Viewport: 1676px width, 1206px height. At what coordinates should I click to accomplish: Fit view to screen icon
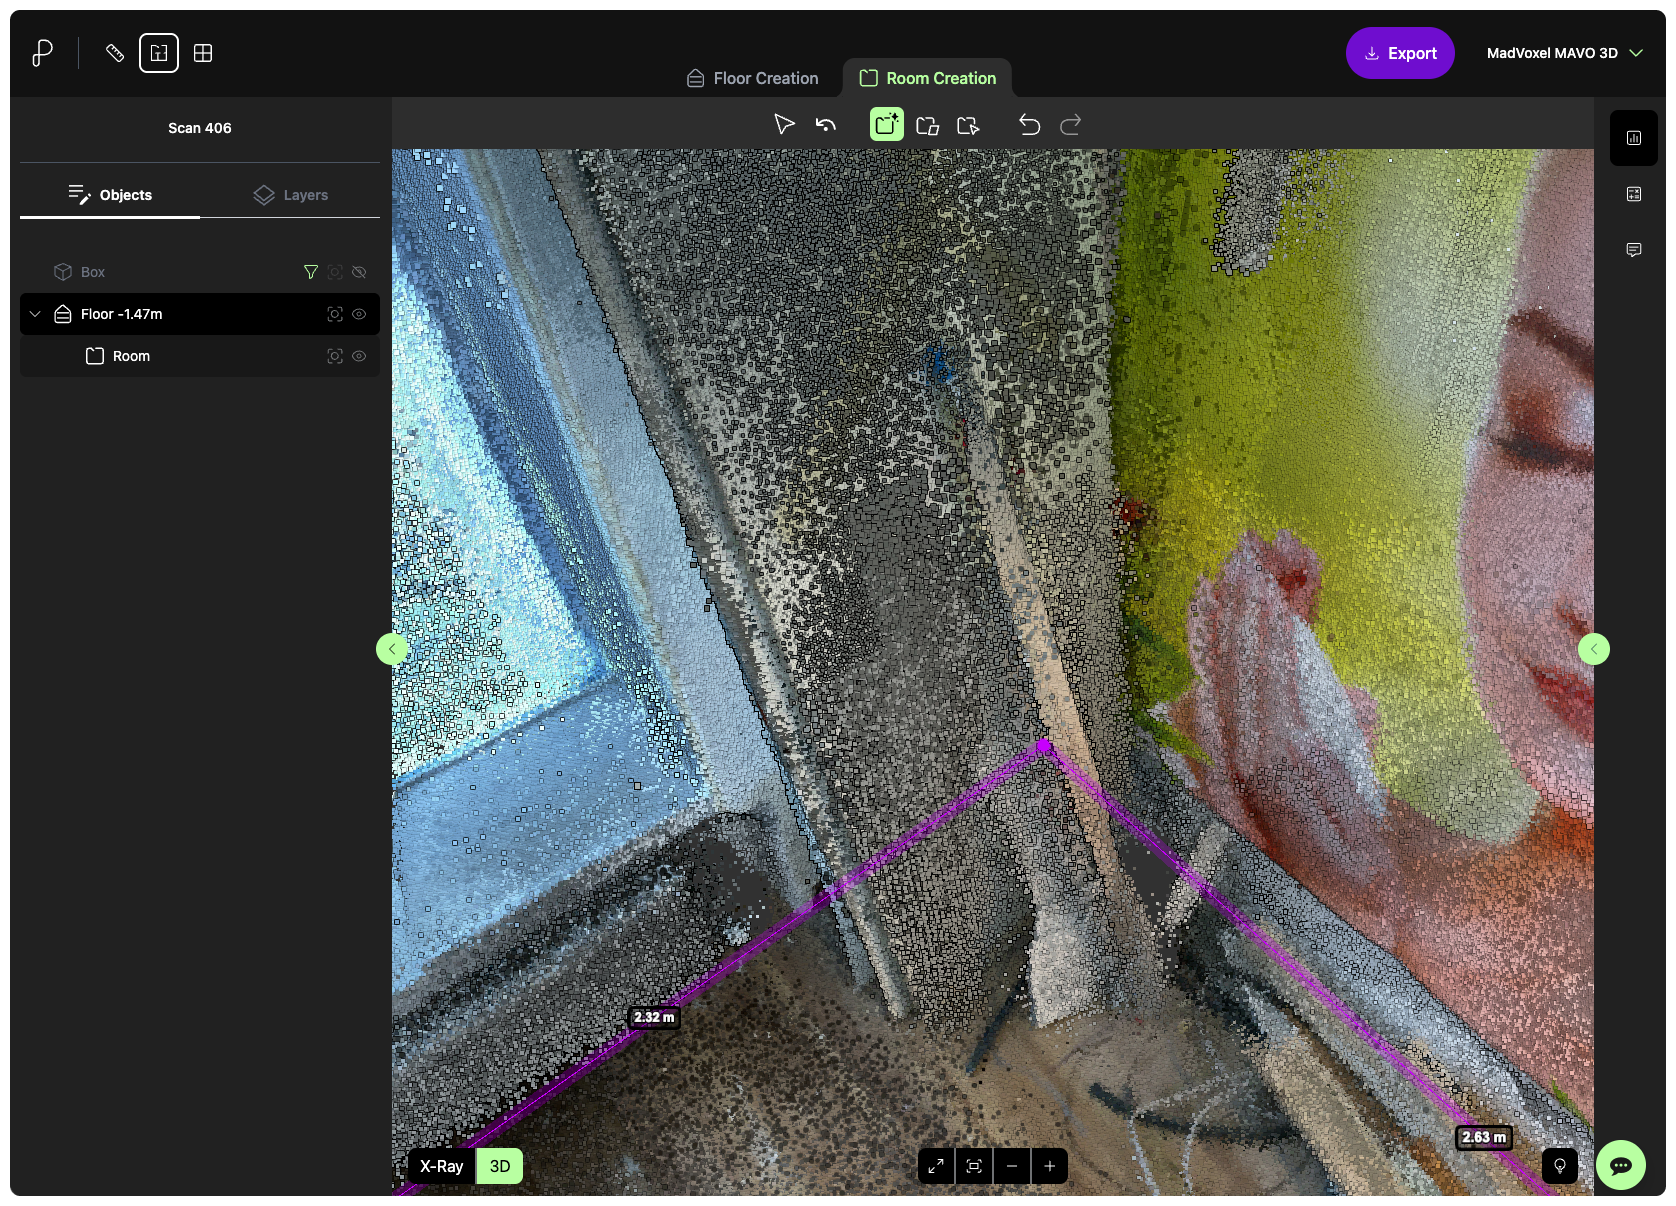tap(974, 1166)
